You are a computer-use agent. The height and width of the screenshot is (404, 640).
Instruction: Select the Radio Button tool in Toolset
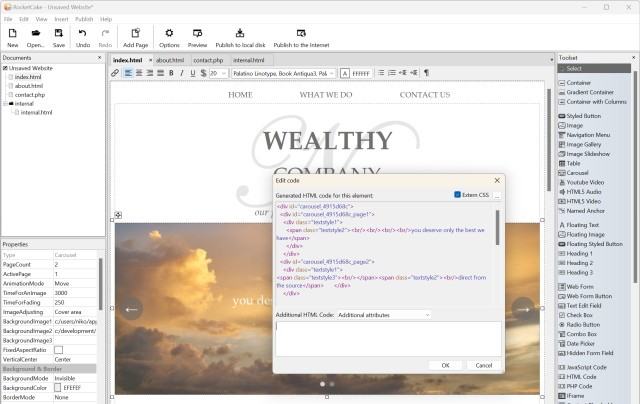coord(562,324)
